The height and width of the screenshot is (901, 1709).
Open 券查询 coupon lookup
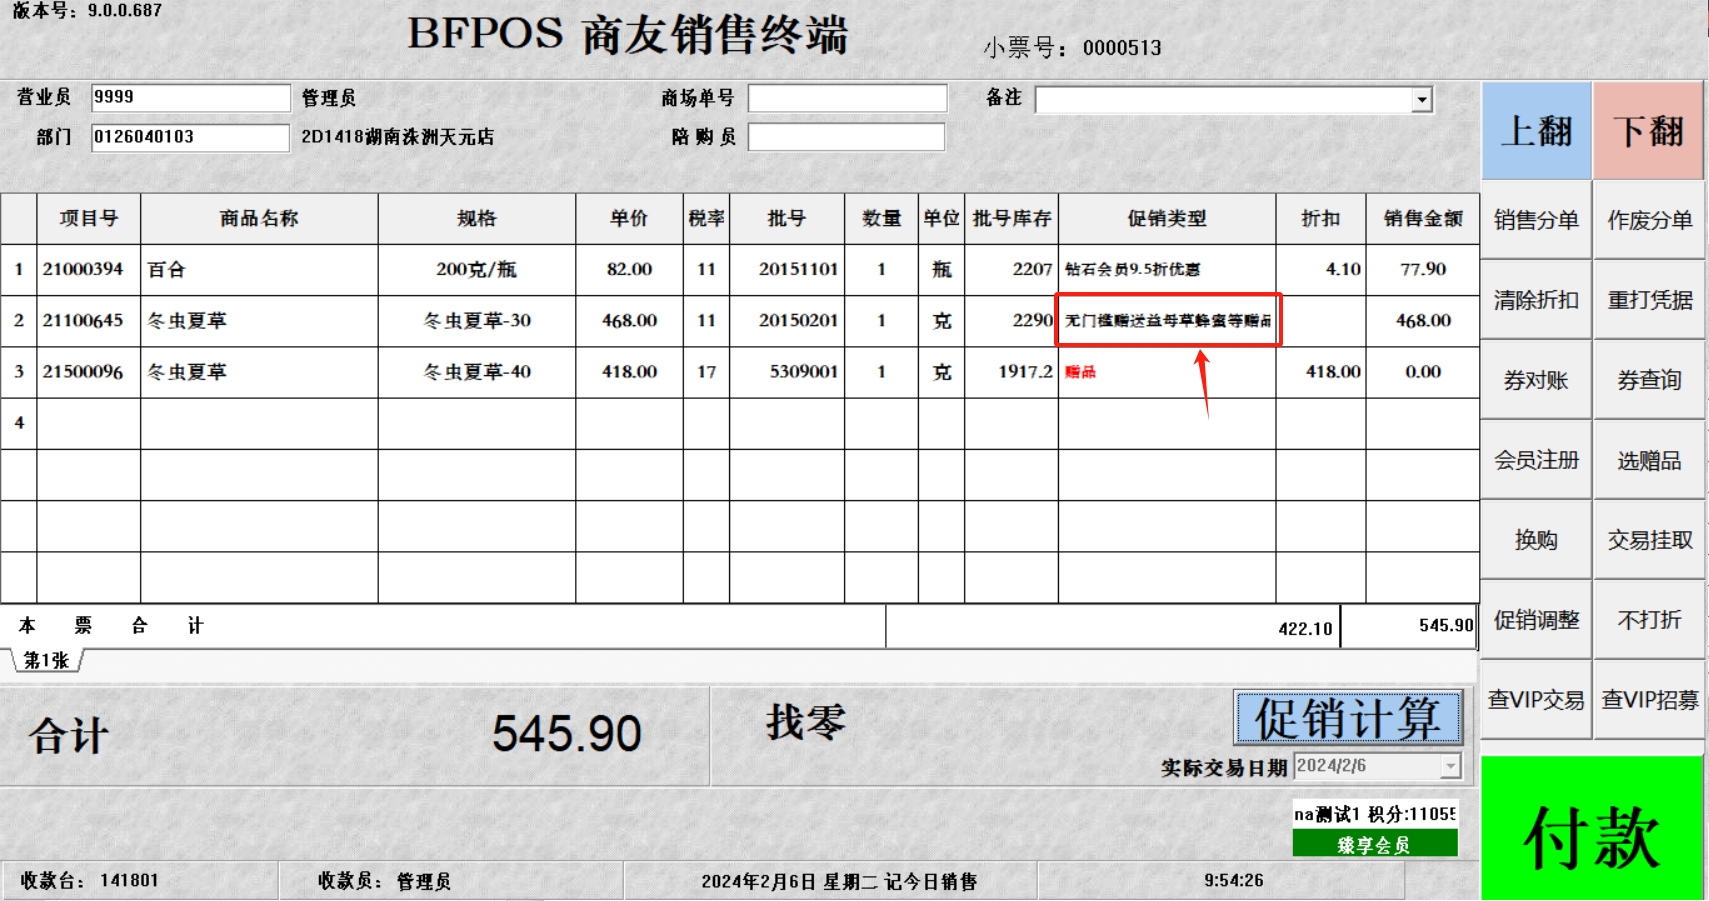(x=1648, y=380)
